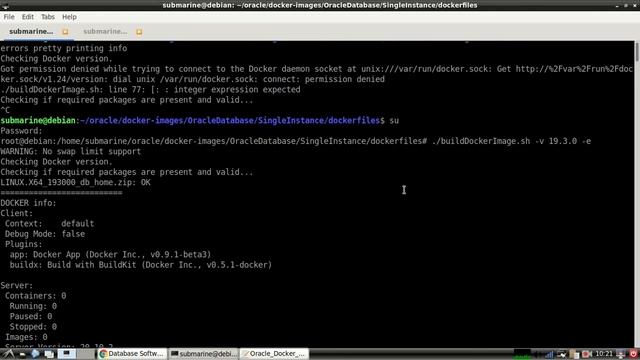The height and width of the screenshot is (360, 640).
Task: Open the Oracle_Docker editor taskbar window
Action: point(274,353)
